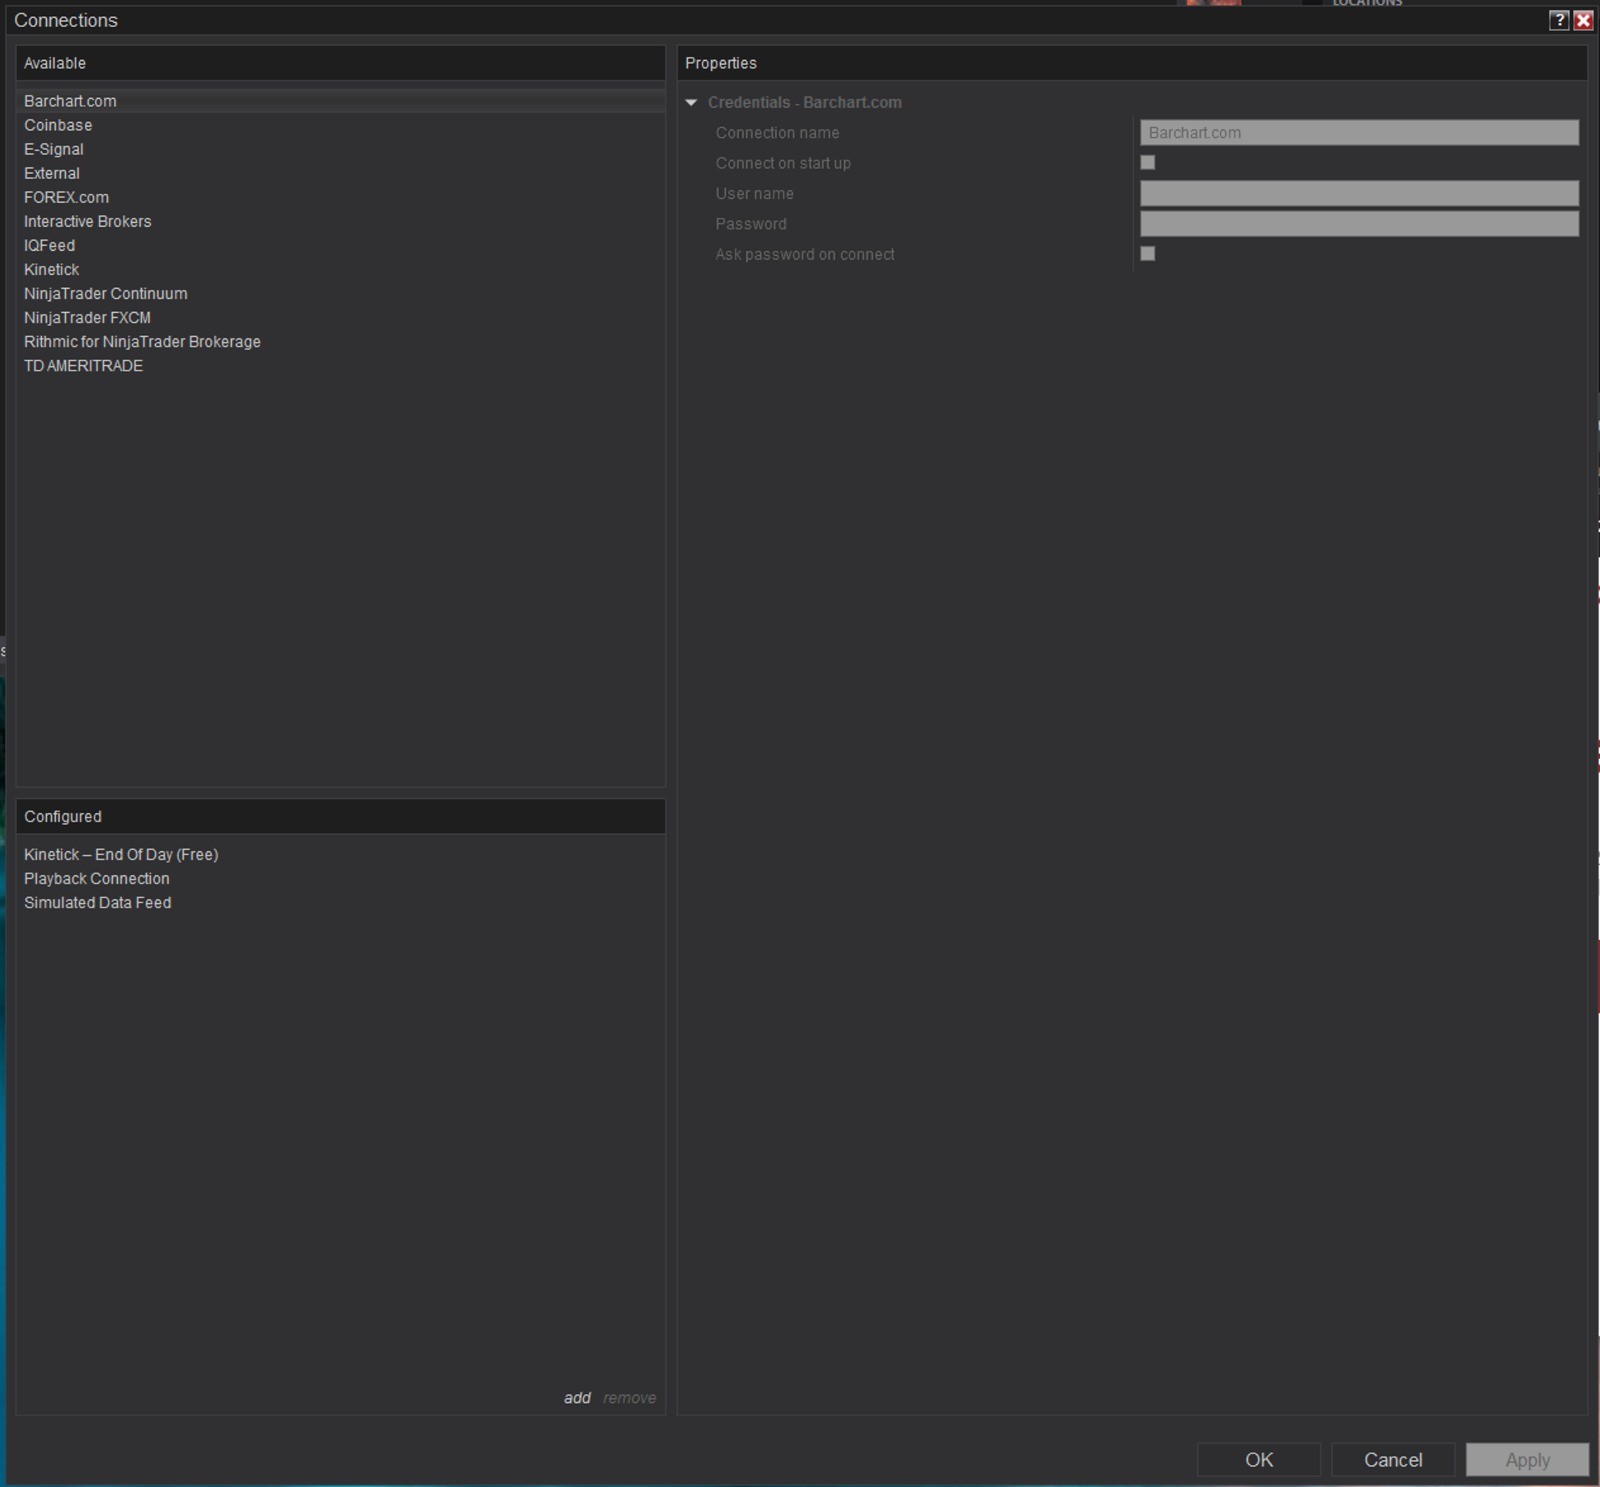Choose Coinbase from Available connections
1600x1487 pixels.
[x=340, y=125]
